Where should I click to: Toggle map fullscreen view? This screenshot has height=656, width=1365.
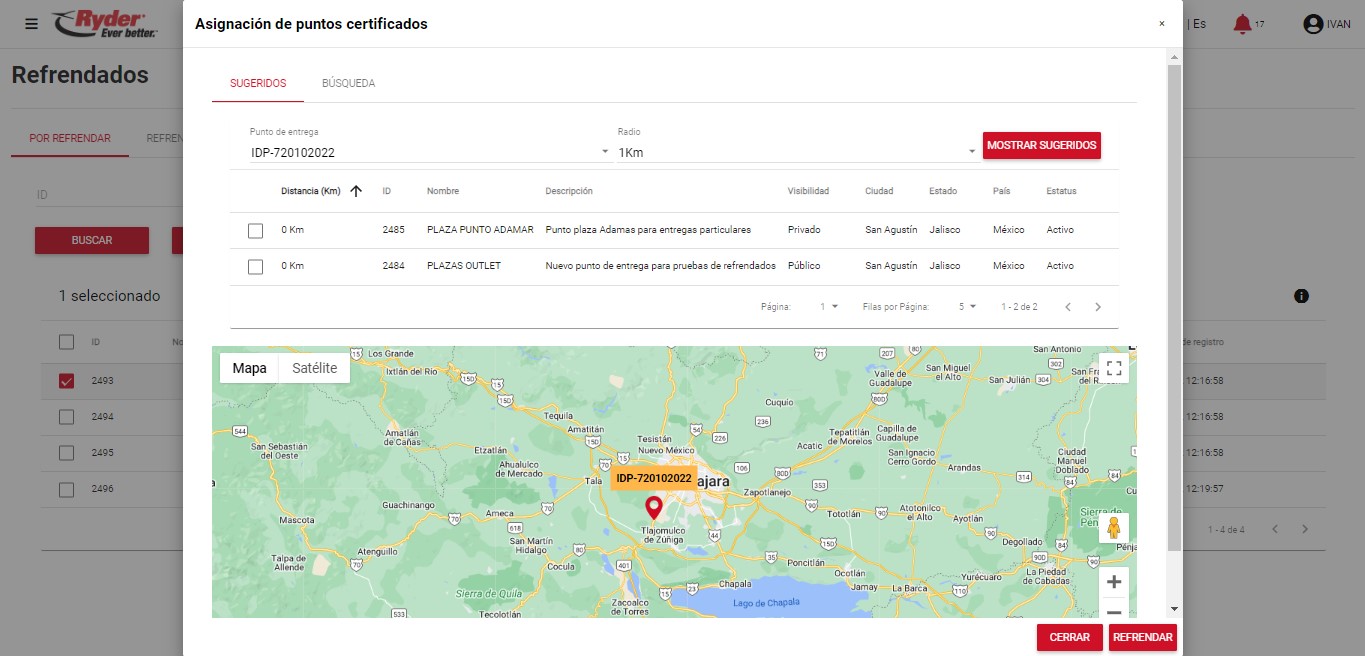point(1114,369)
